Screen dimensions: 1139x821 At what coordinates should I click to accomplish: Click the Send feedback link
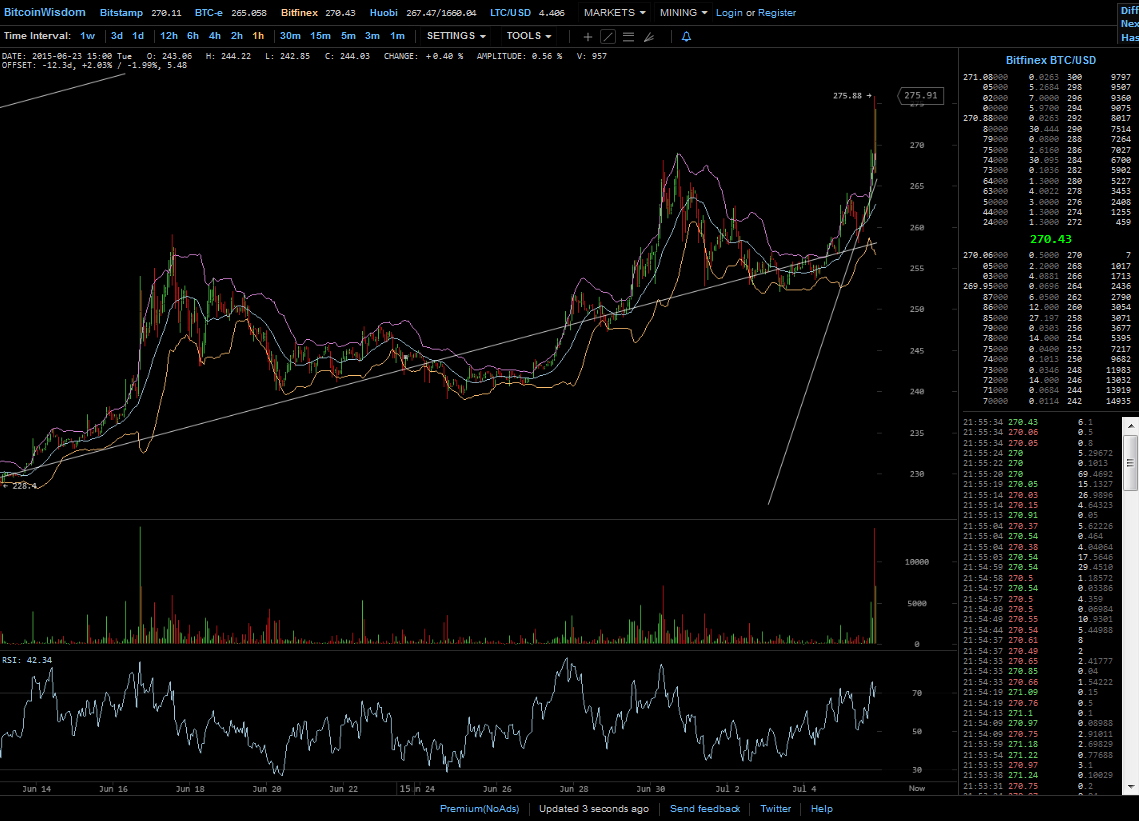[x=705, y=809]
